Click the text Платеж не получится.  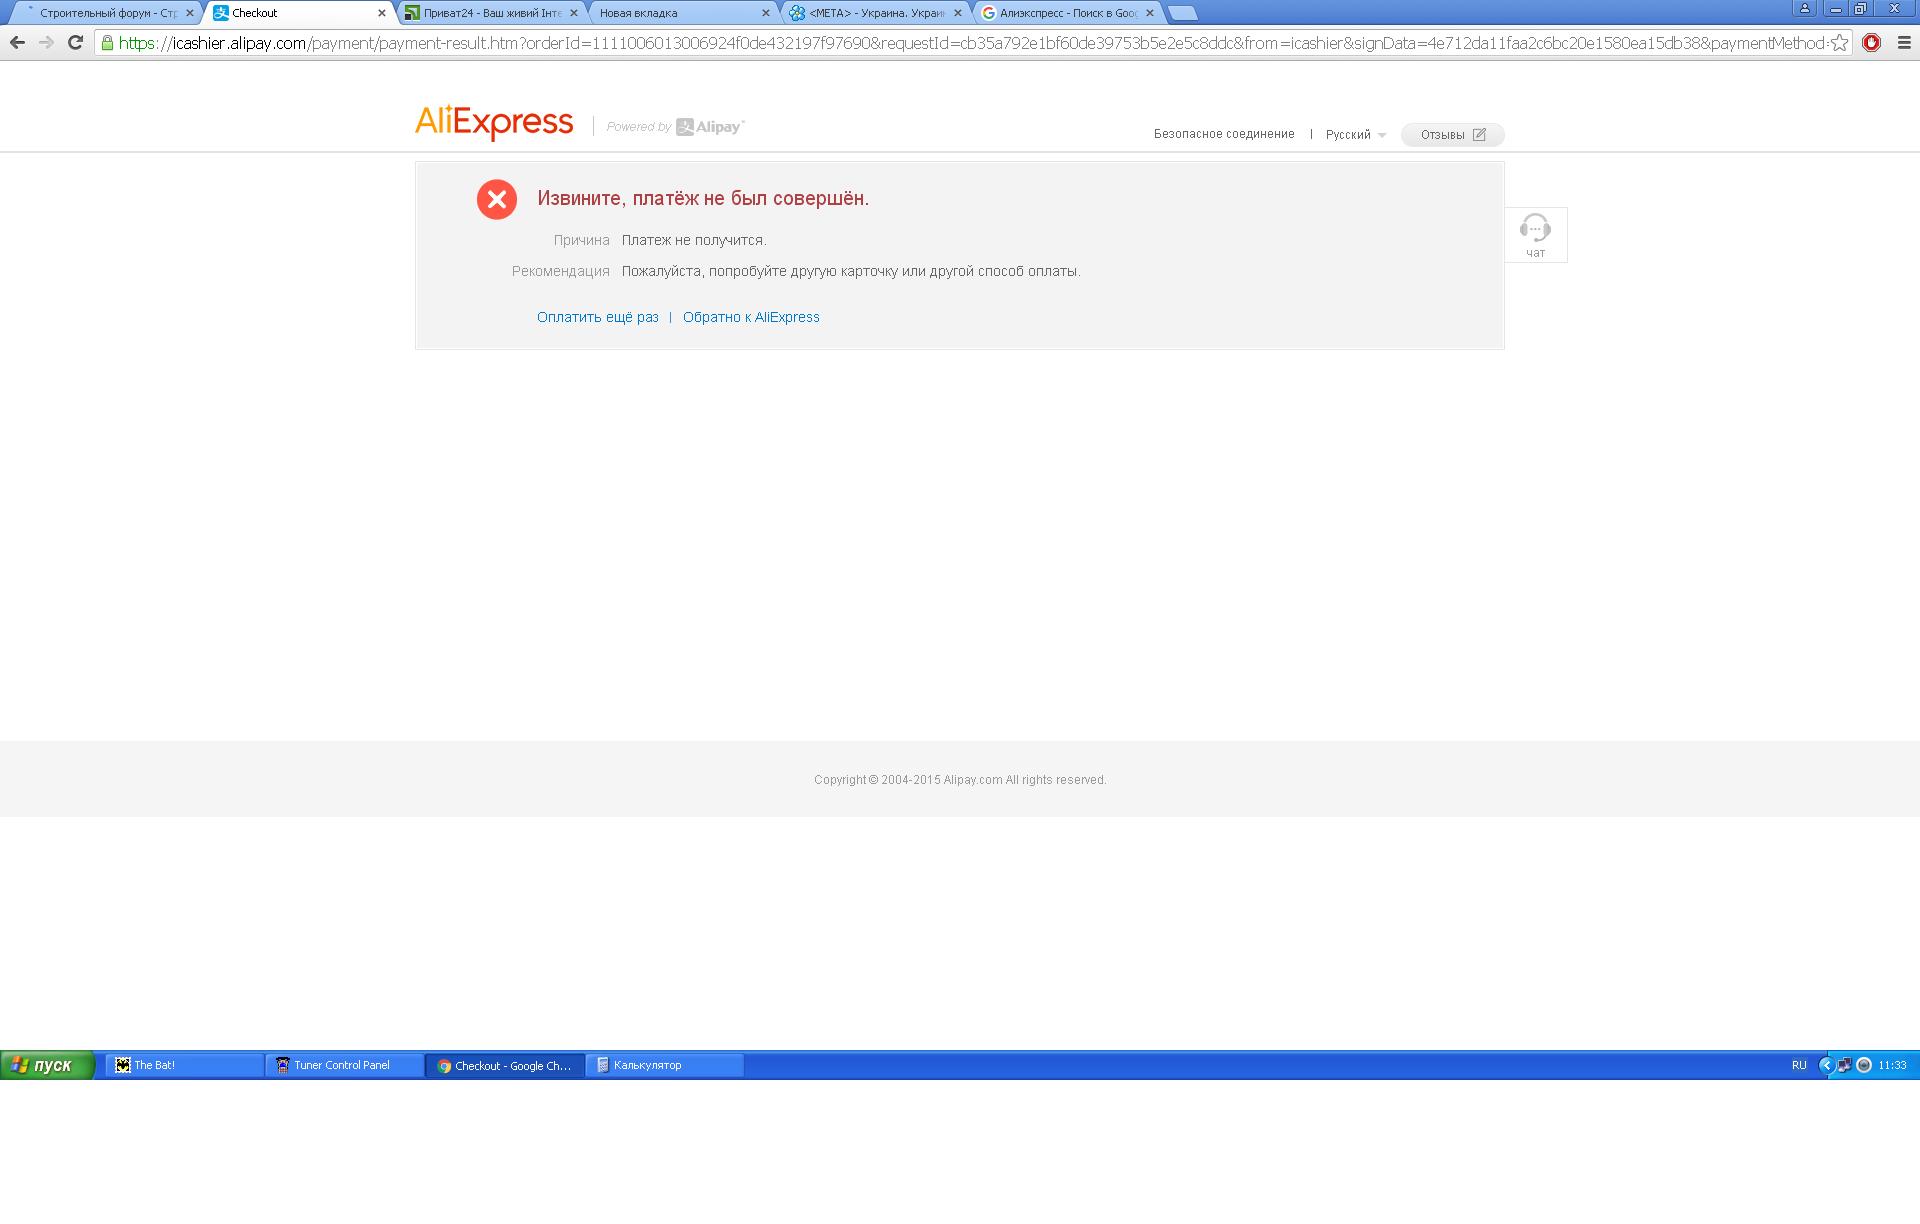click(x=694, y=240)
